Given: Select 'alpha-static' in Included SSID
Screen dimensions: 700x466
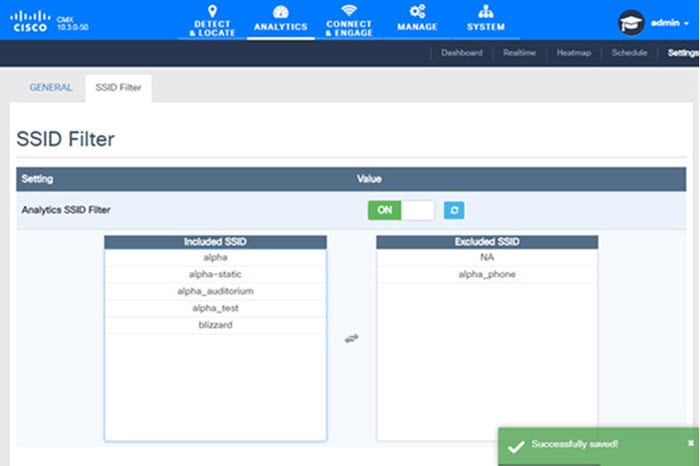Looking at the screenshot, I should tap(215, 275).
